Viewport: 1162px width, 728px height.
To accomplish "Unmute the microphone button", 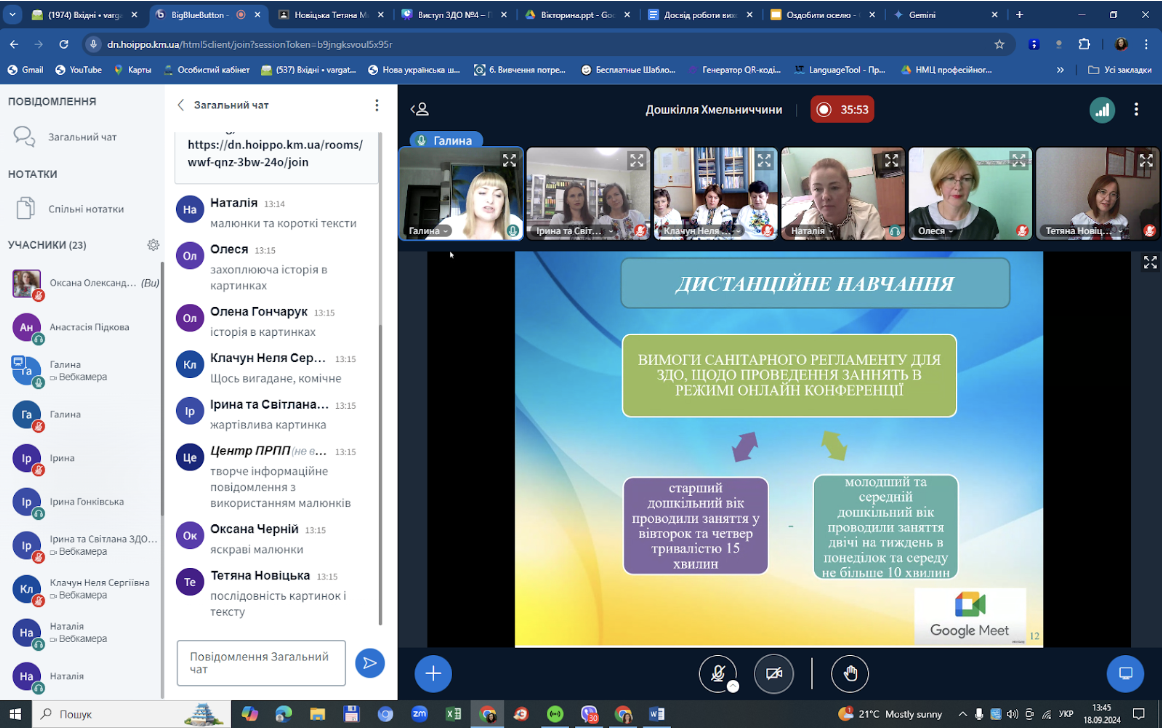I will pos(717,673).
